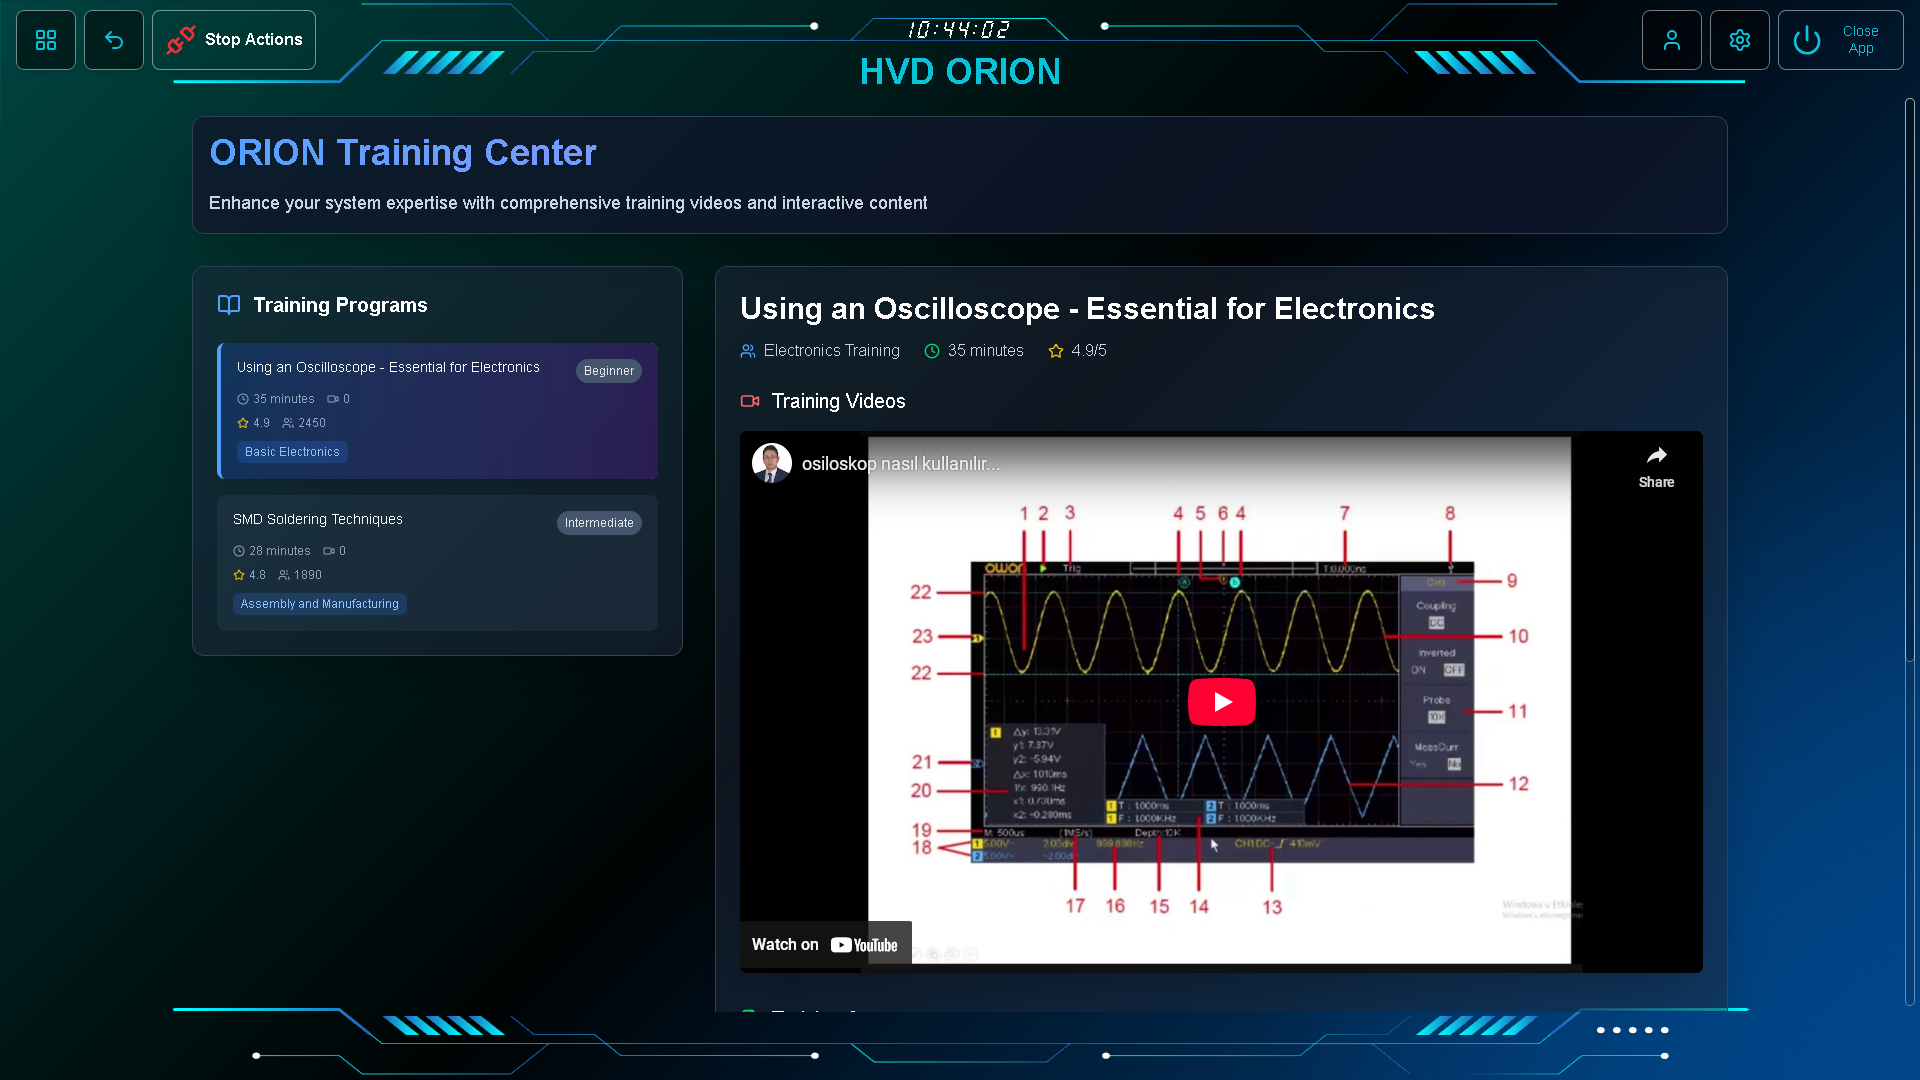The width and height of the screenshot is (1920, 1080).
Task: Click the clock icon beside 35 minutes
Action: (930, 351)
